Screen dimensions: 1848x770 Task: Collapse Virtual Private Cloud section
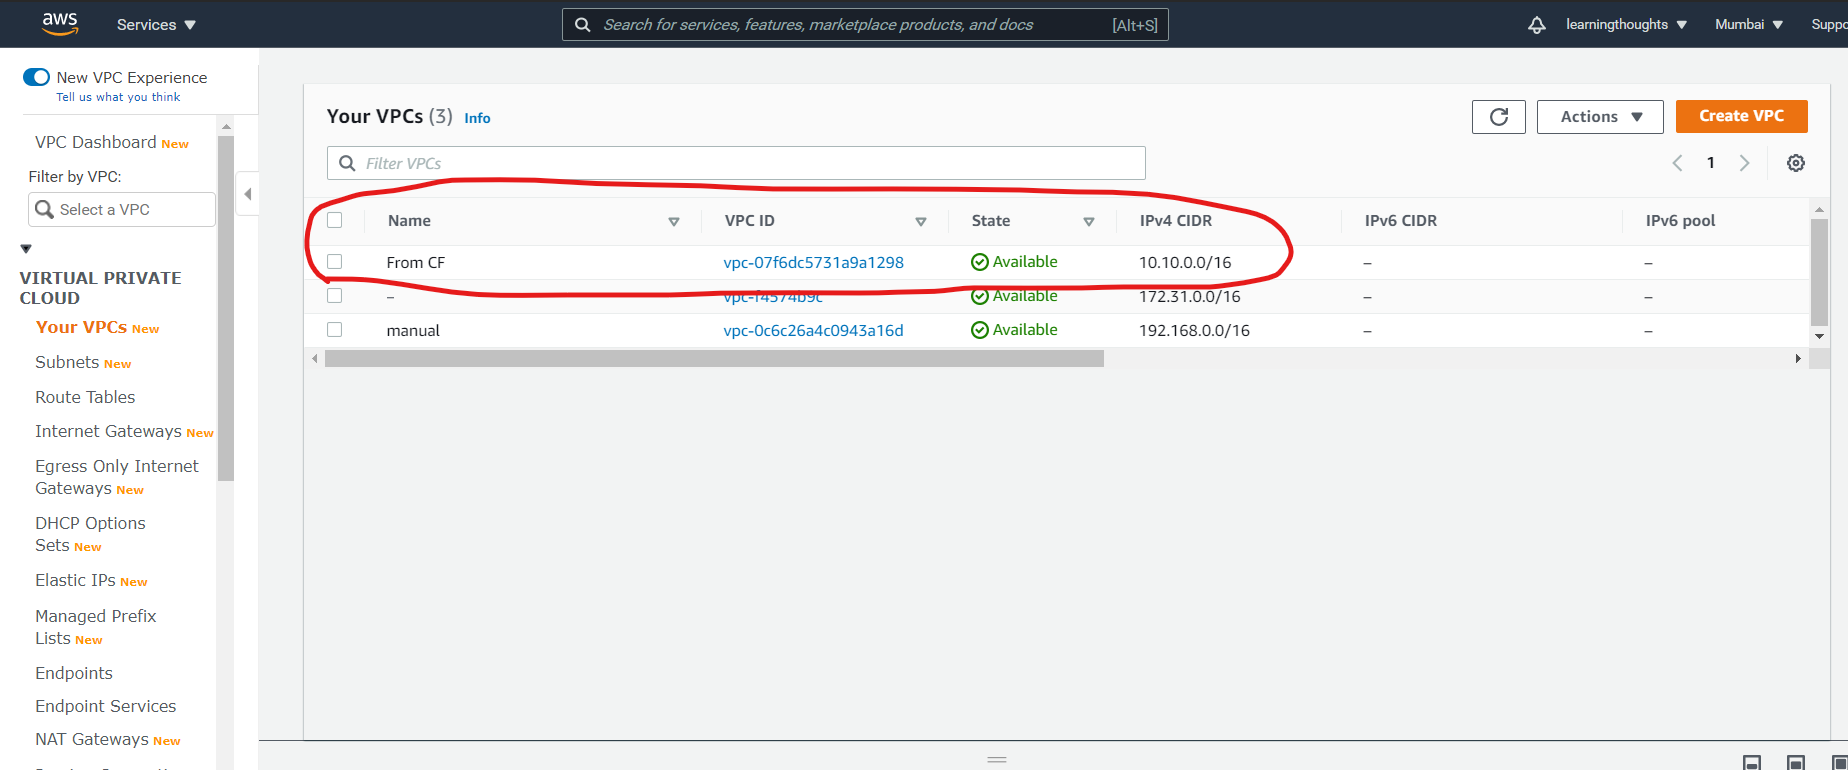26,249
